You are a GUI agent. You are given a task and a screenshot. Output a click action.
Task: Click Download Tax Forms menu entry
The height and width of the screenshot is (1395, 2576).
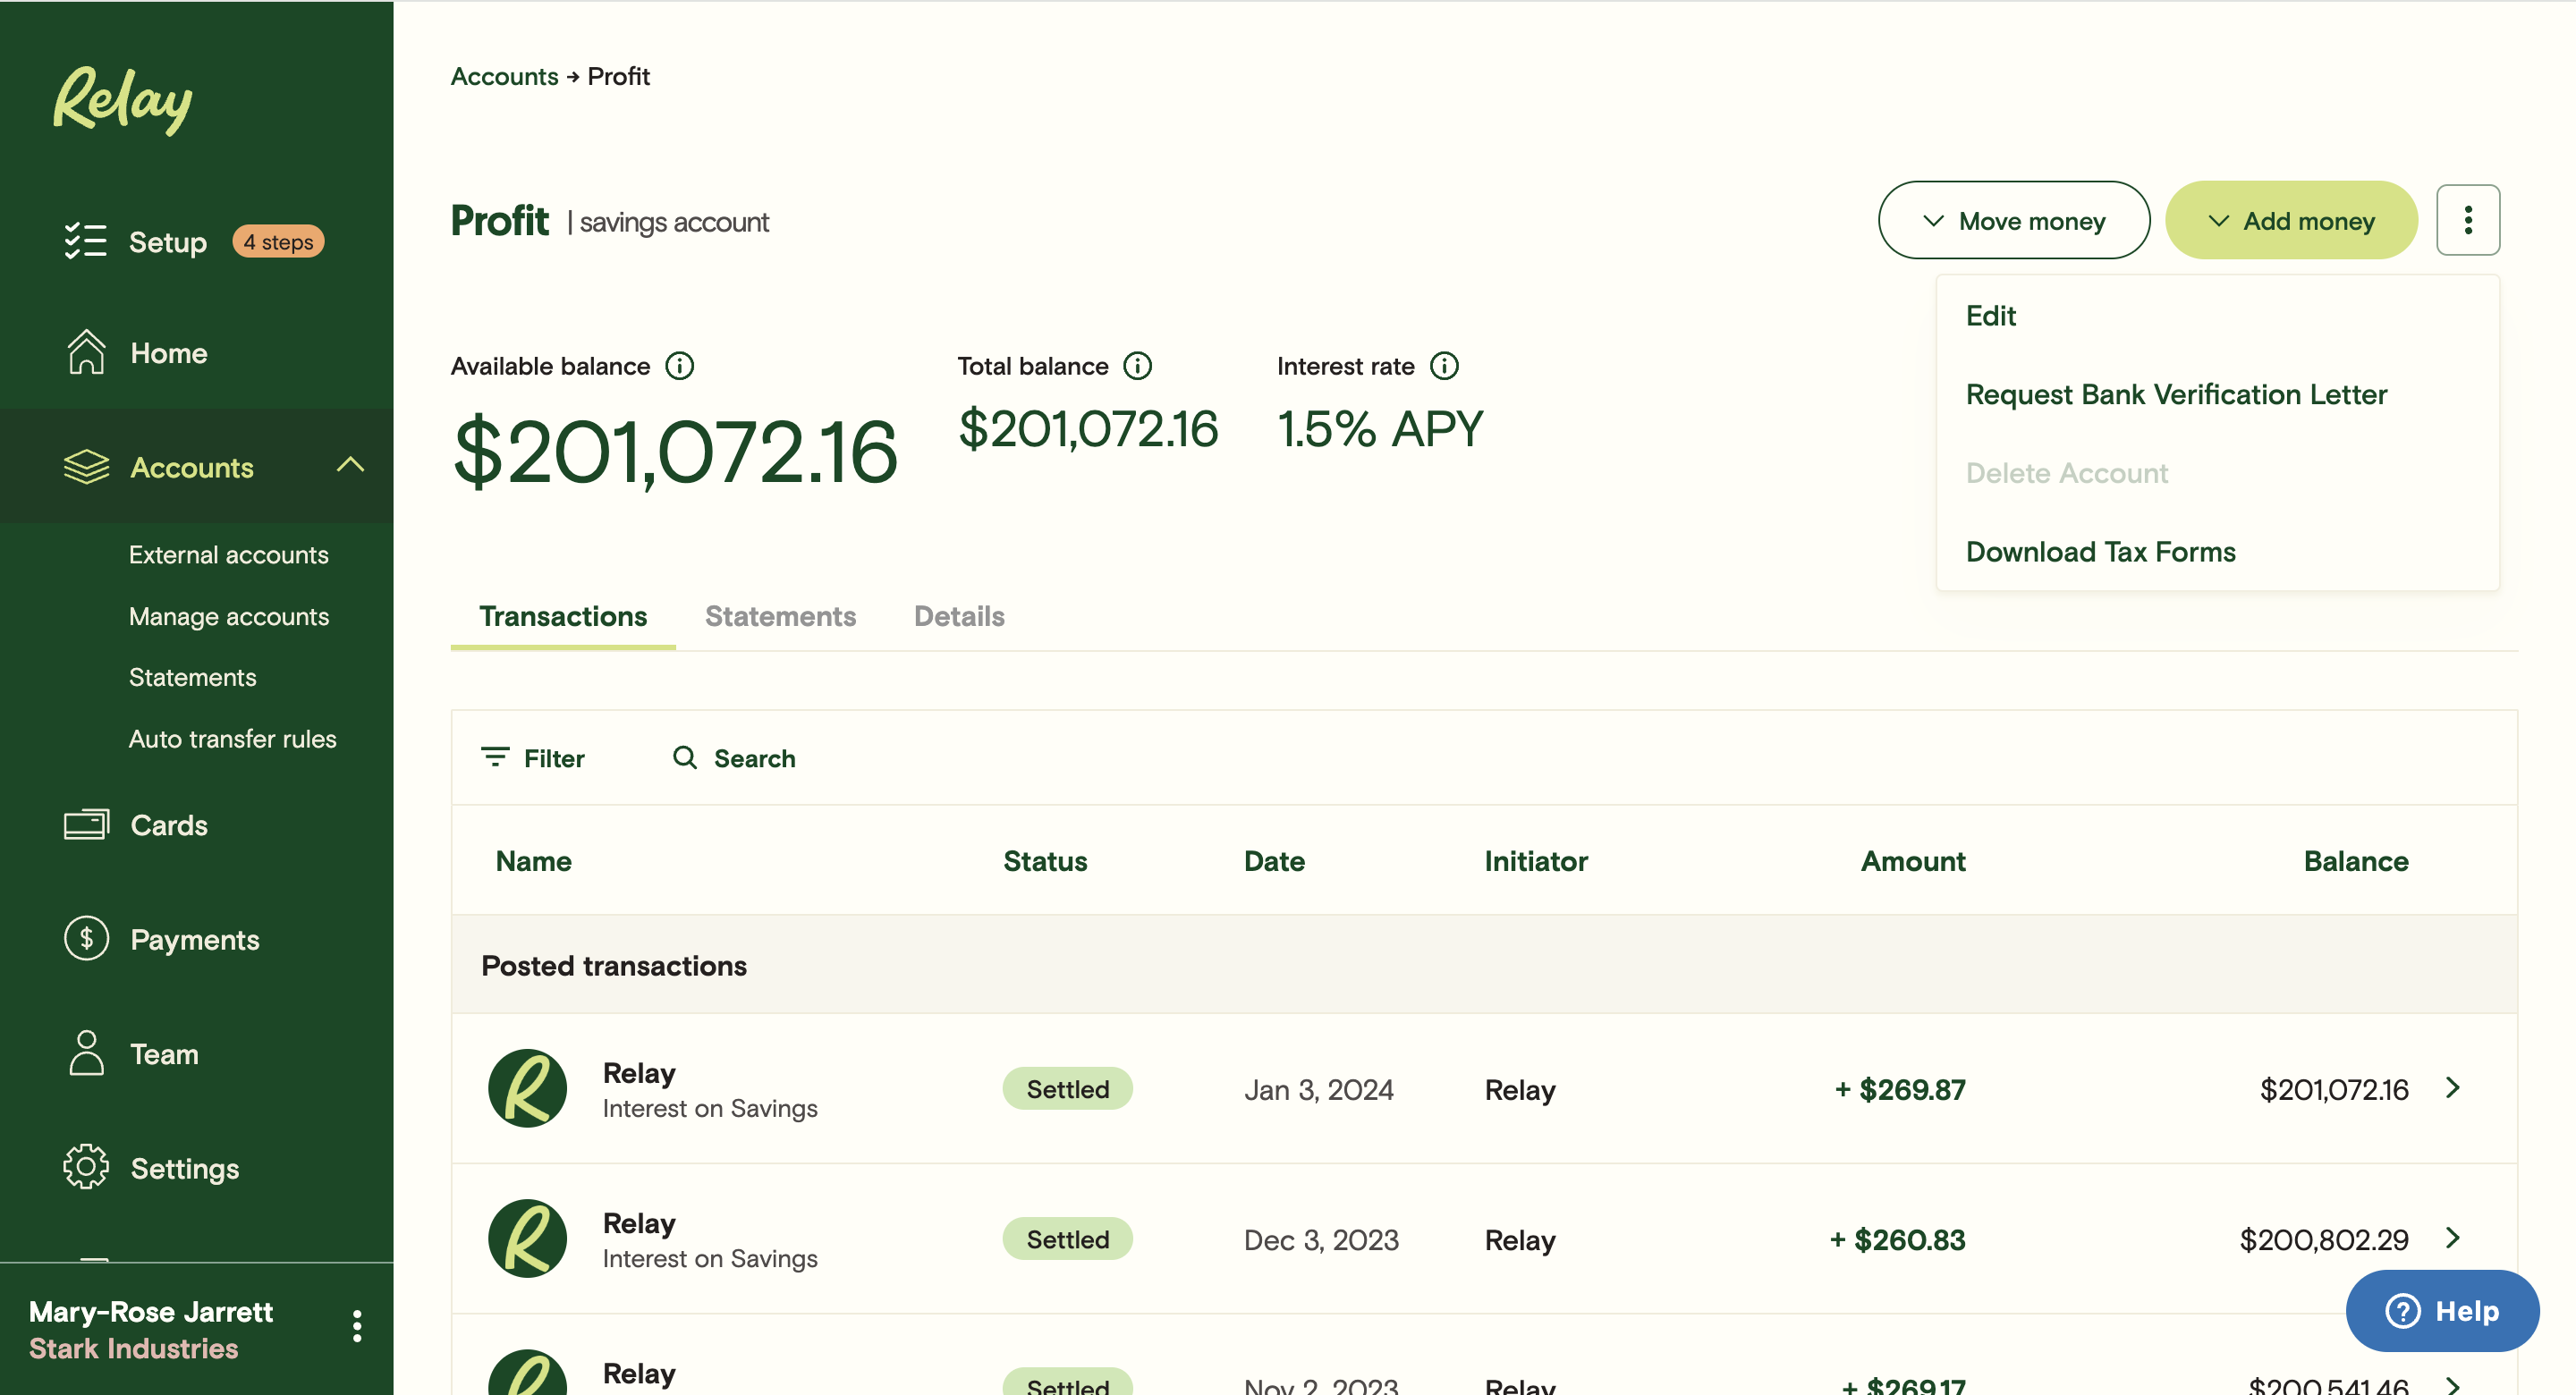coord(2100,551)
